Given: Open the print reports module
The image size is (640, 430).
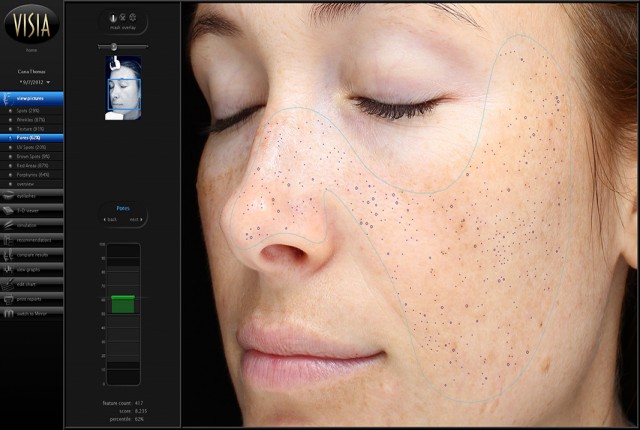Looking at the screenshot, I should pos(9,299).
